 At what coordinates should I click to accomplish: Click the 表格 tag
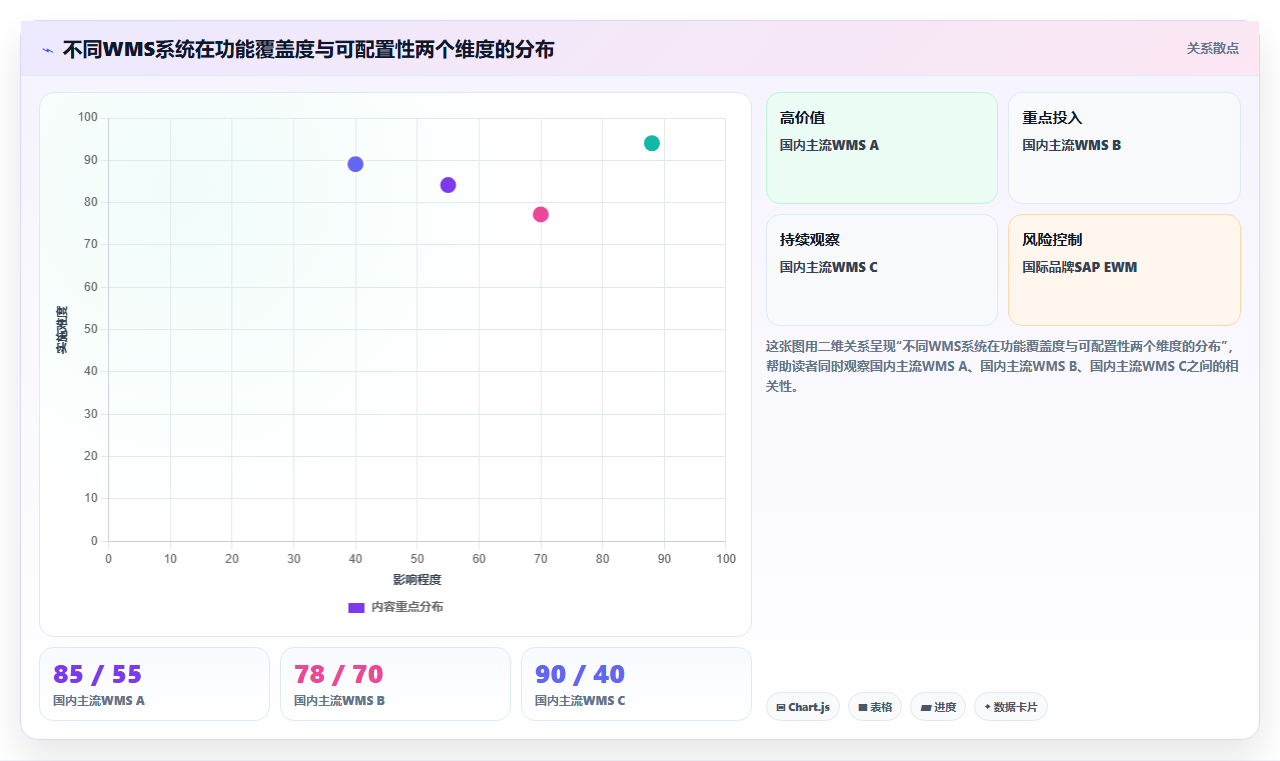(x=875, y=707)
